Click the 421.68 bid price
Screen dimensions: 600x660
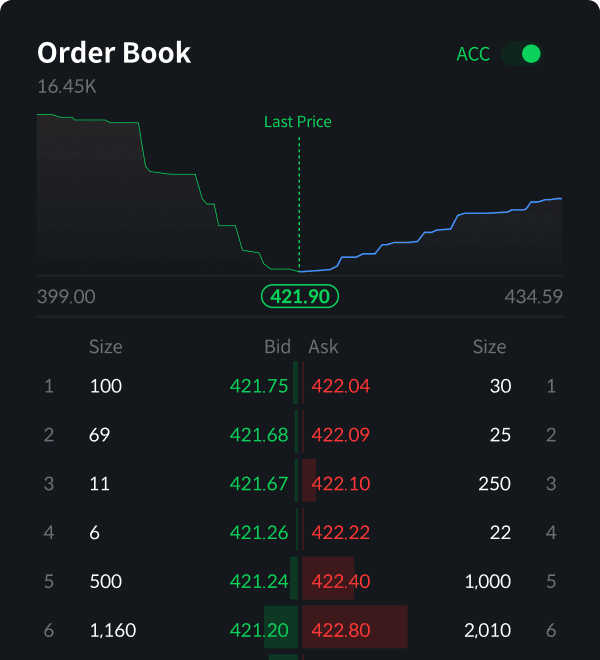click(x=259, y=435)
